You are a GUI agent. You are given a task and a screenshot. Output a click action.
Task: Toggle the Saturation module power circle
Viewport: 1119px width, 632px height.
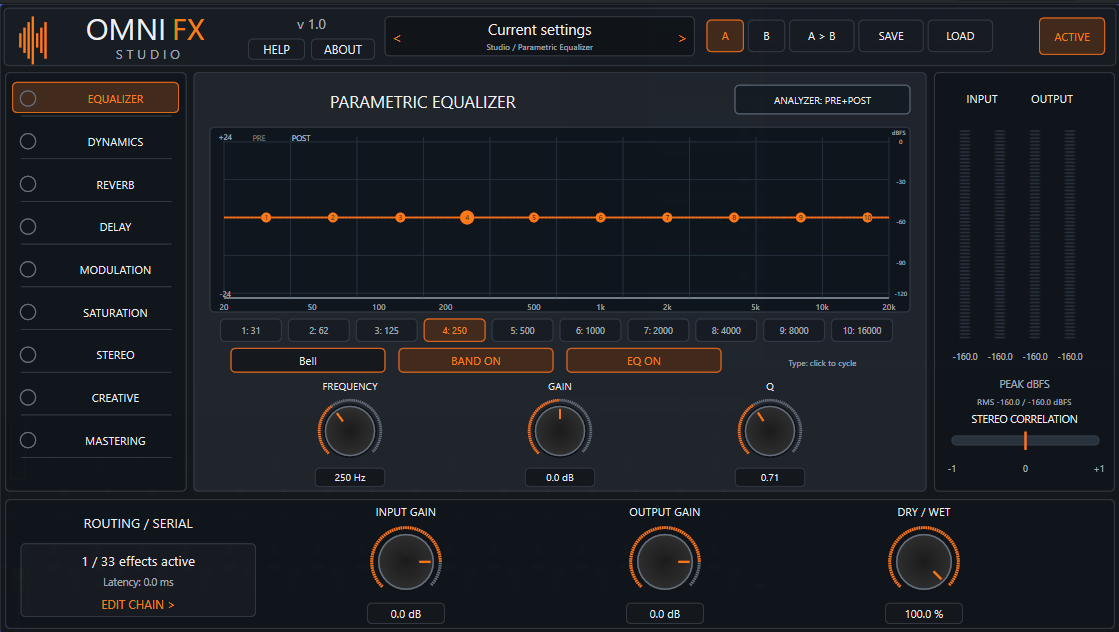(x=28, y=312)
